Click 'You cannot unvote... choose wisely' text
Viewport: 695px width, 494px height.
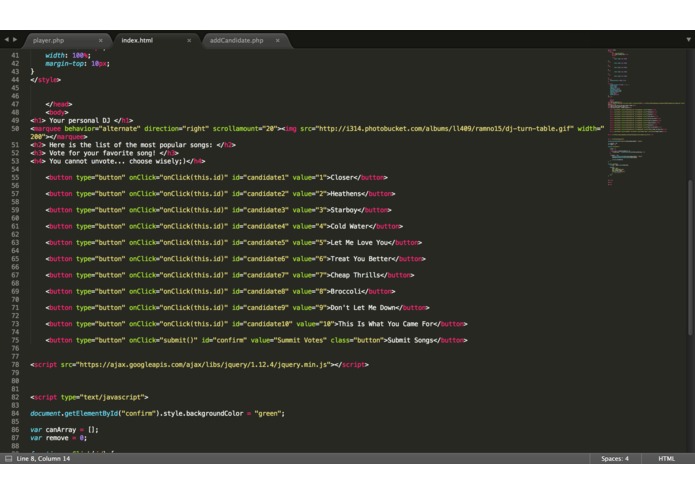115,161
